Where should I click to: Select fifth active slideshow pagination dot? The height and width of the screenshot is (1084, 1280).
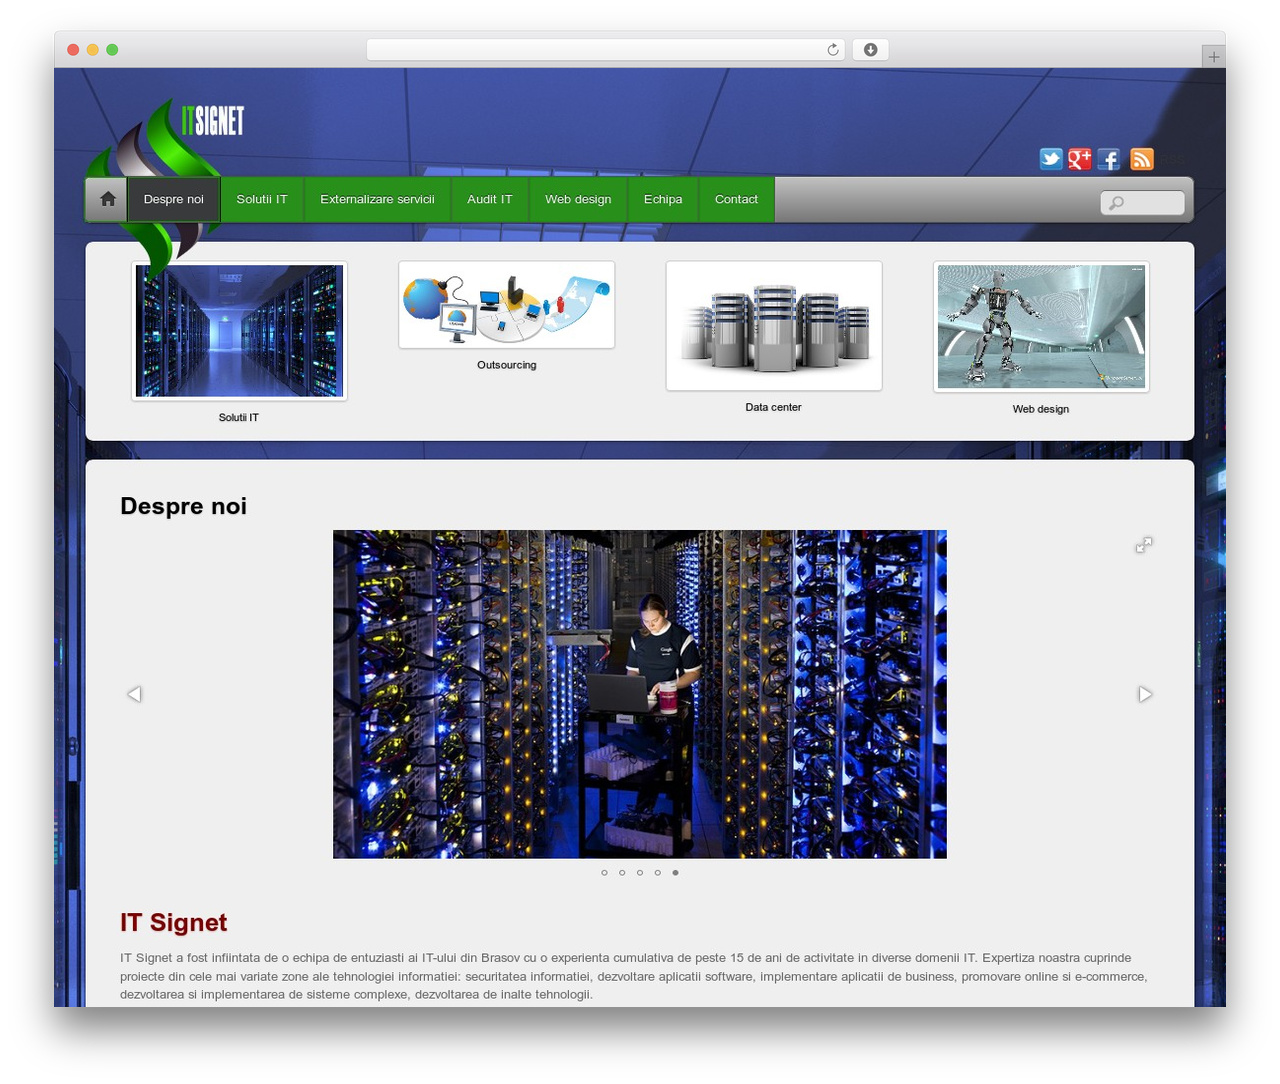(x=675, y=873)
